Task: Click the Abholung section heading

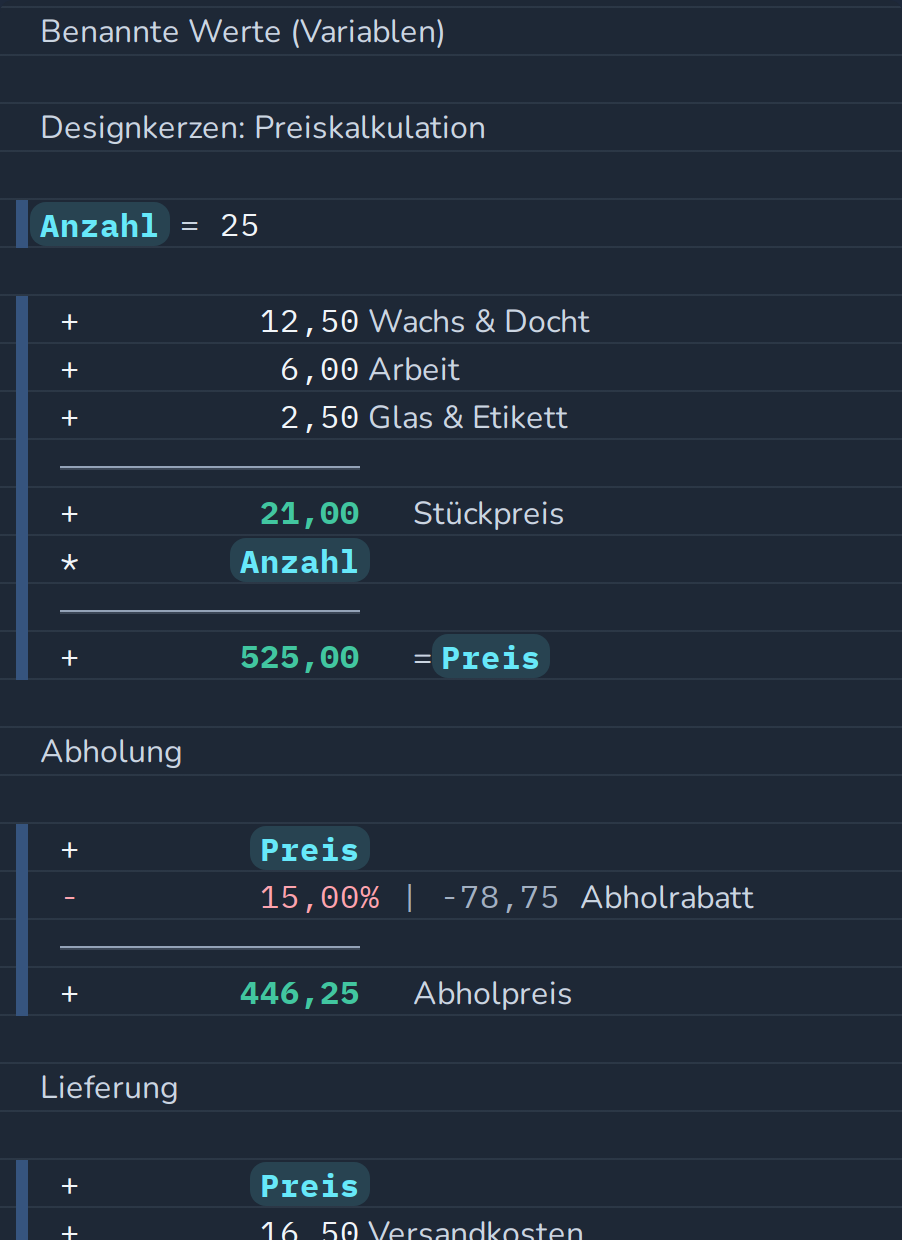Action: [x=111, y=752]
